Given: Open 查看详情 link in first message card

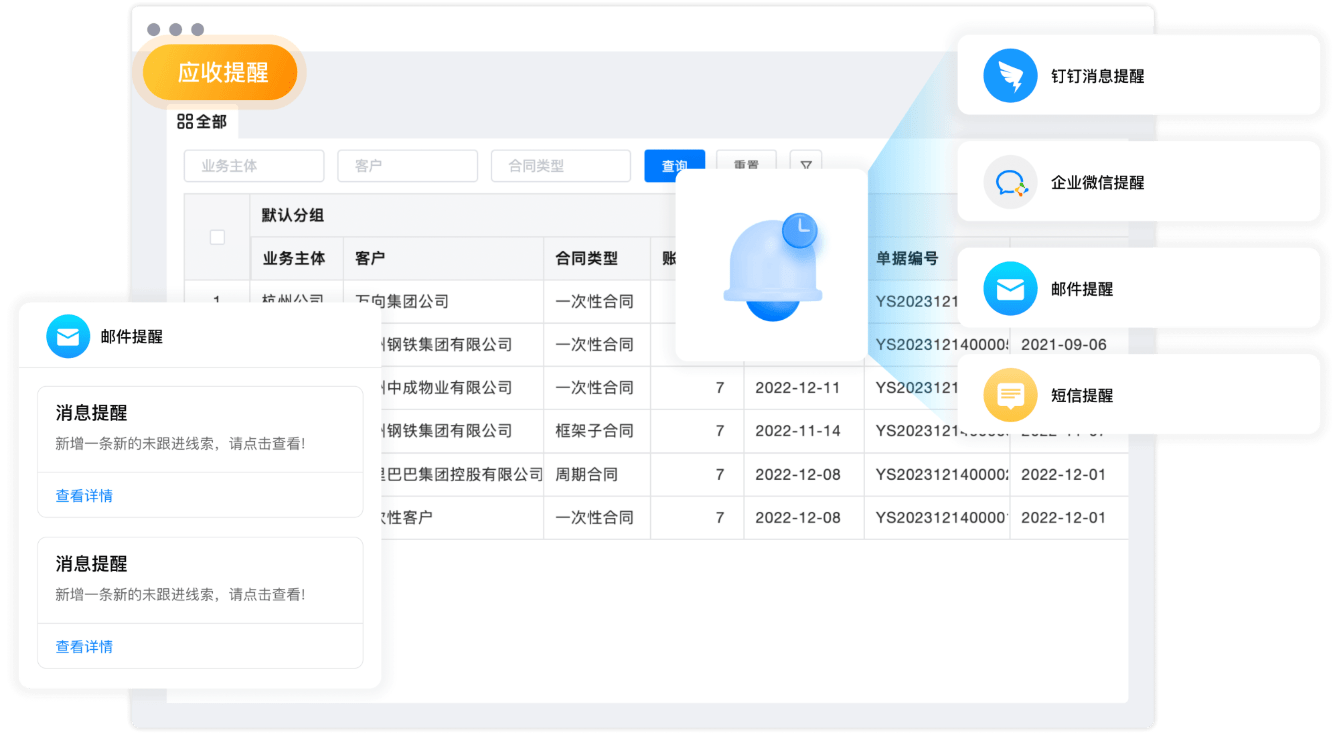Looking at the screenshot, I should [84, 496].
